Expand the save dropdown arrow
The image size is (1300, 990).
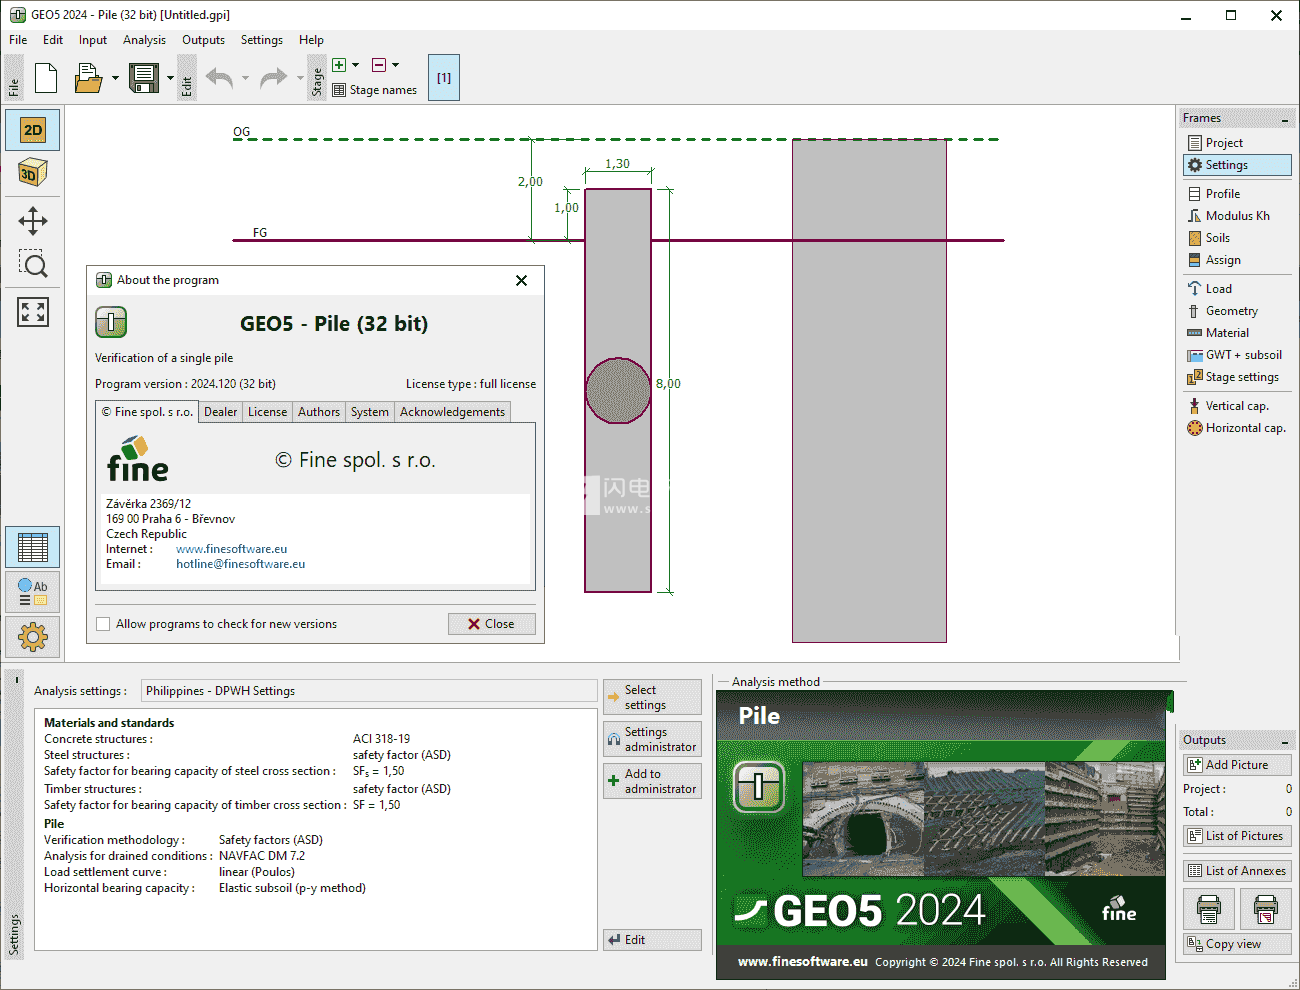tap(170, 78)
